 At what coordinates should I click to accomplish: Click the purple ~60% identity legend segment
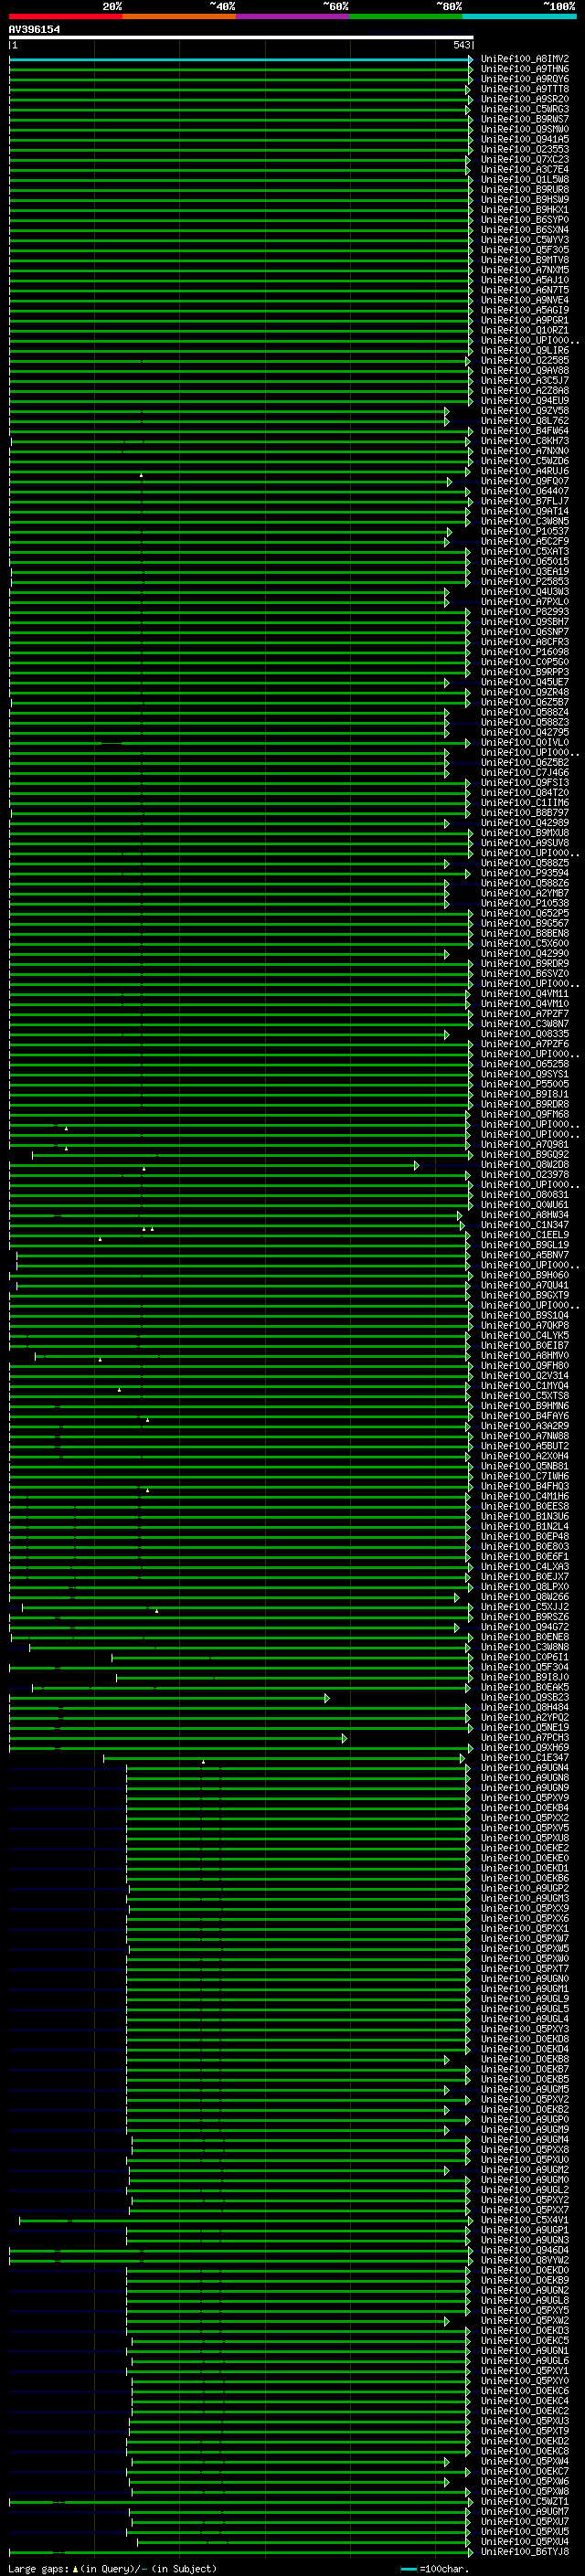tap(292, 16)
